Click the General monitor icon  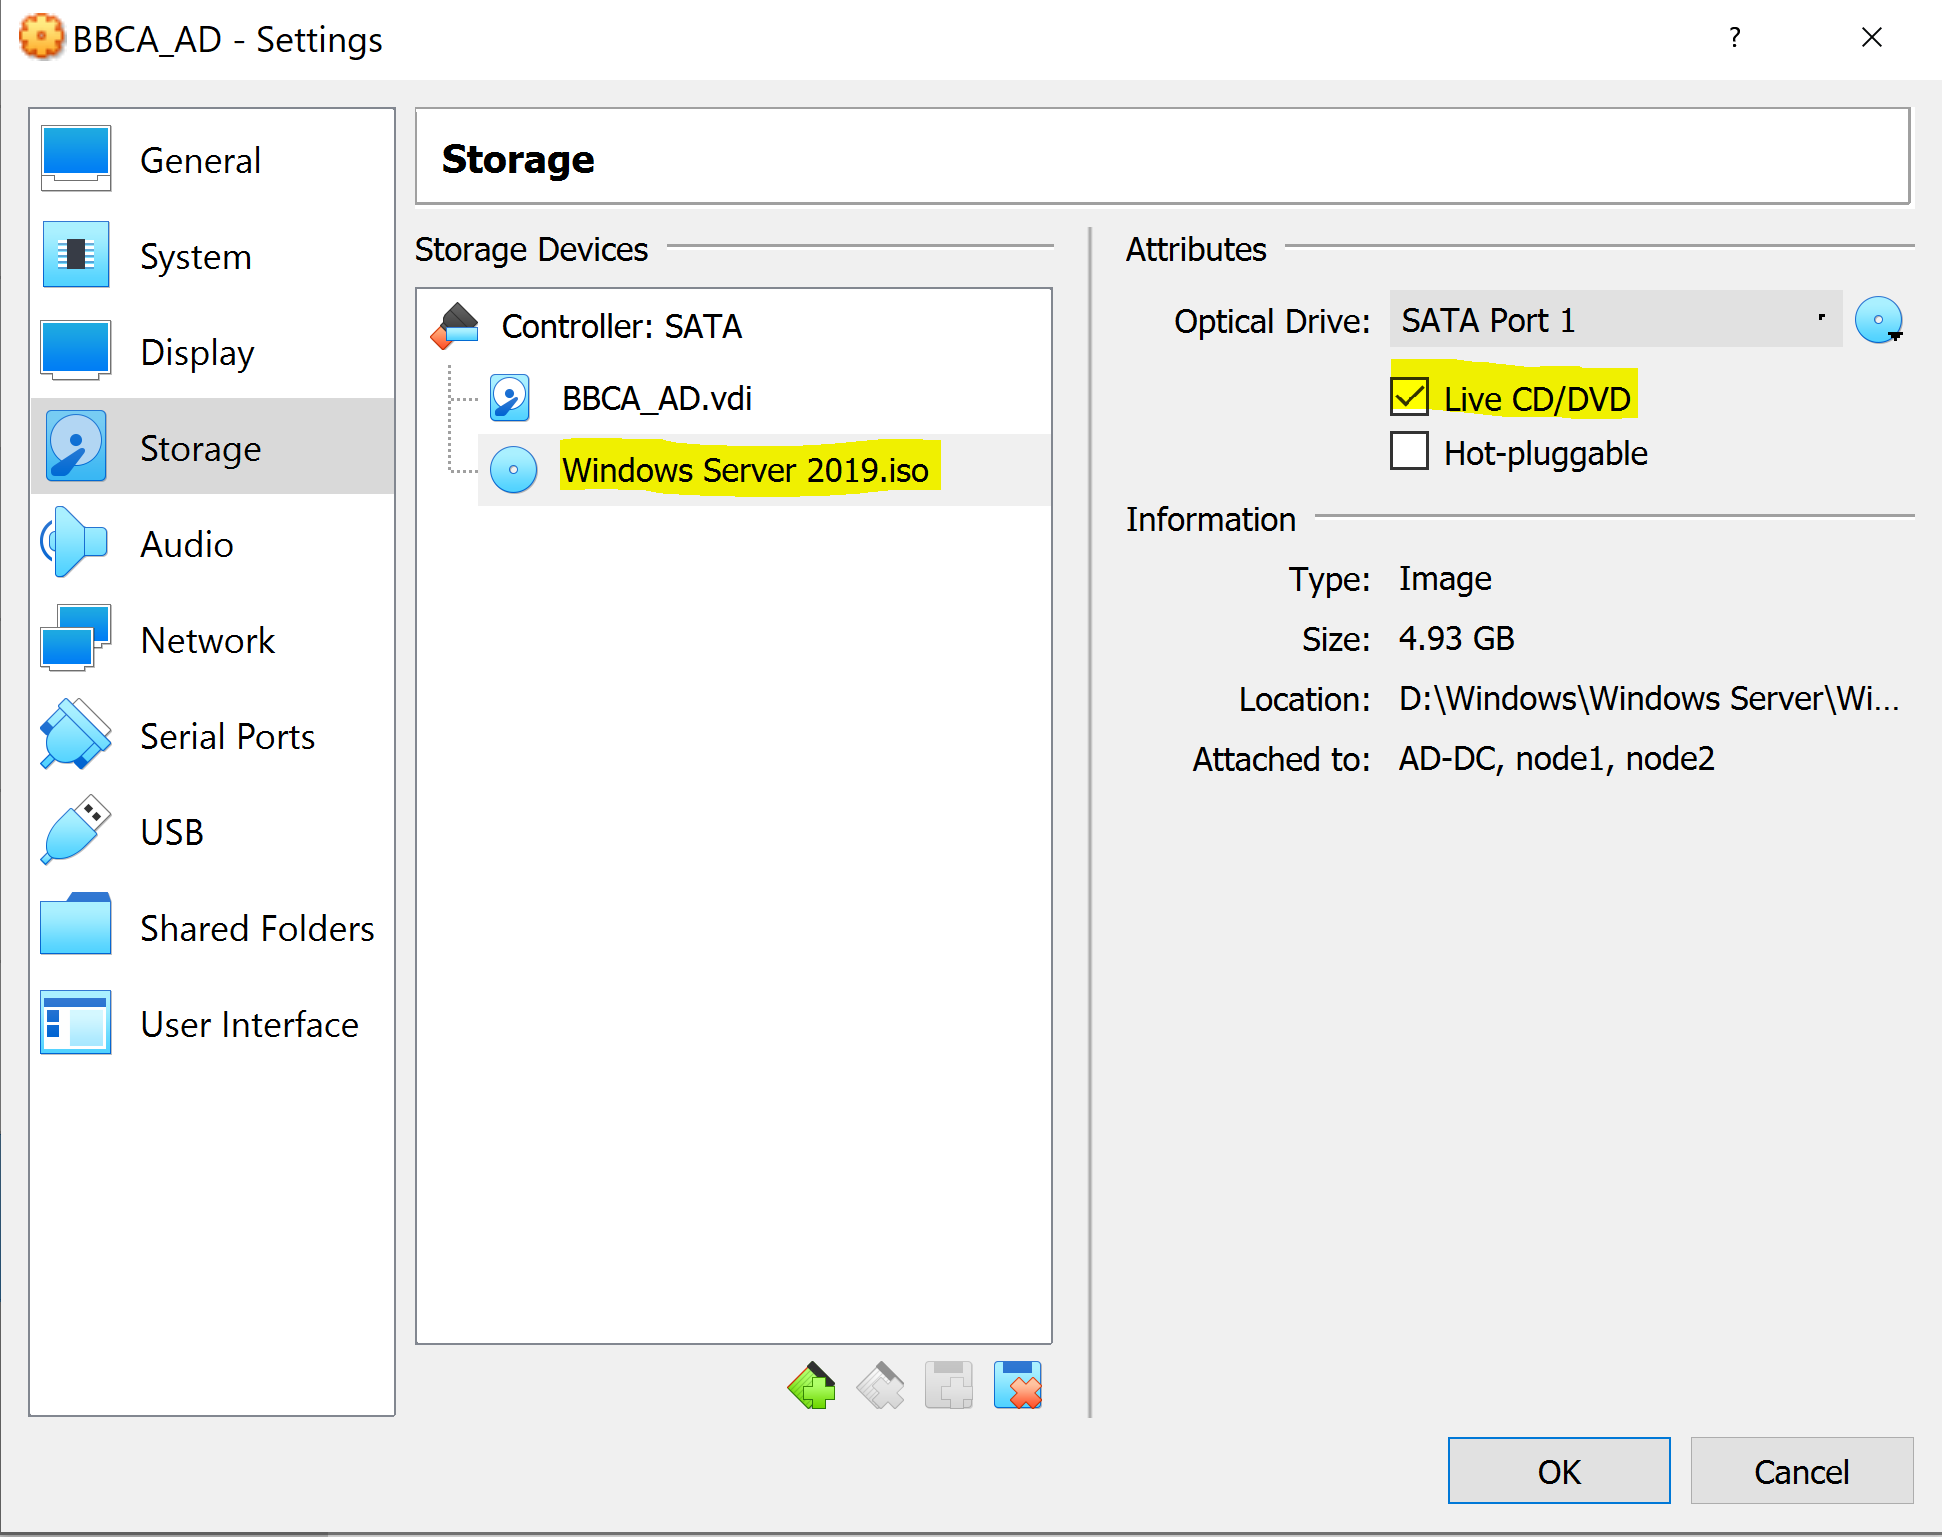tap(76, 158)
